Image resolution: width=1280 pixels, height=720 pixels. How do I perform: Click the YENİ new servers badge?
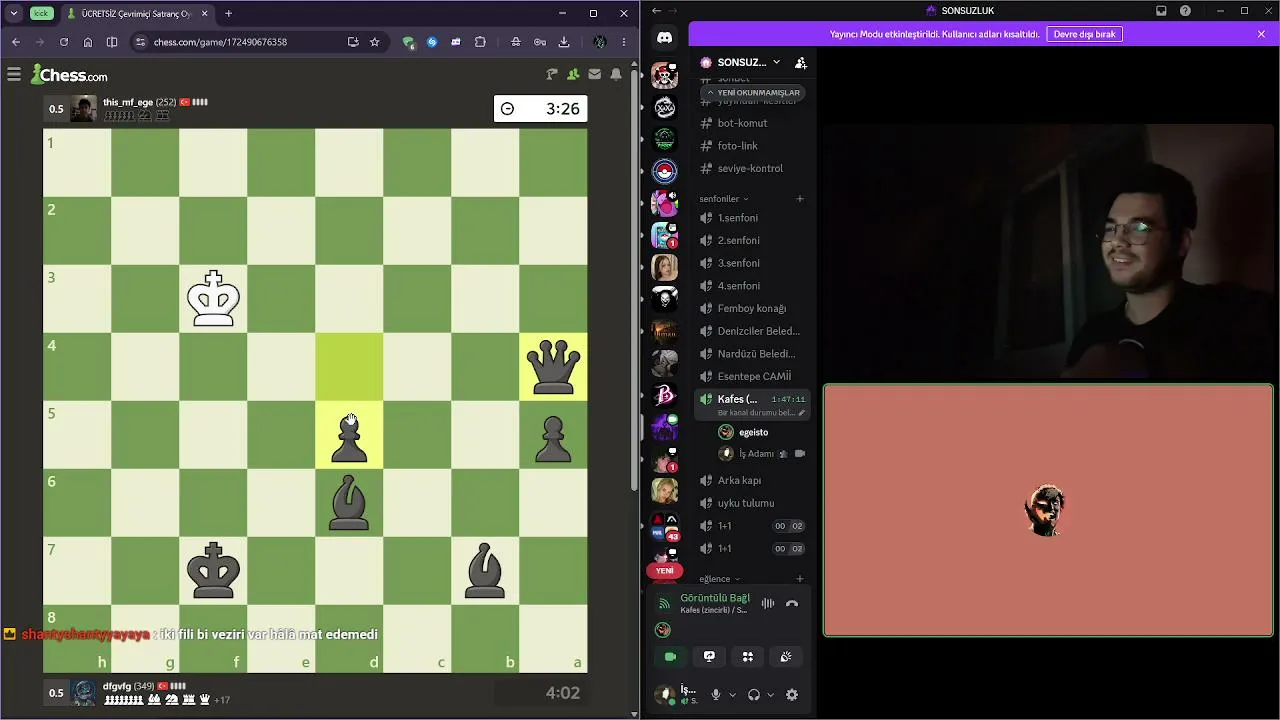(x=665, y=570)
